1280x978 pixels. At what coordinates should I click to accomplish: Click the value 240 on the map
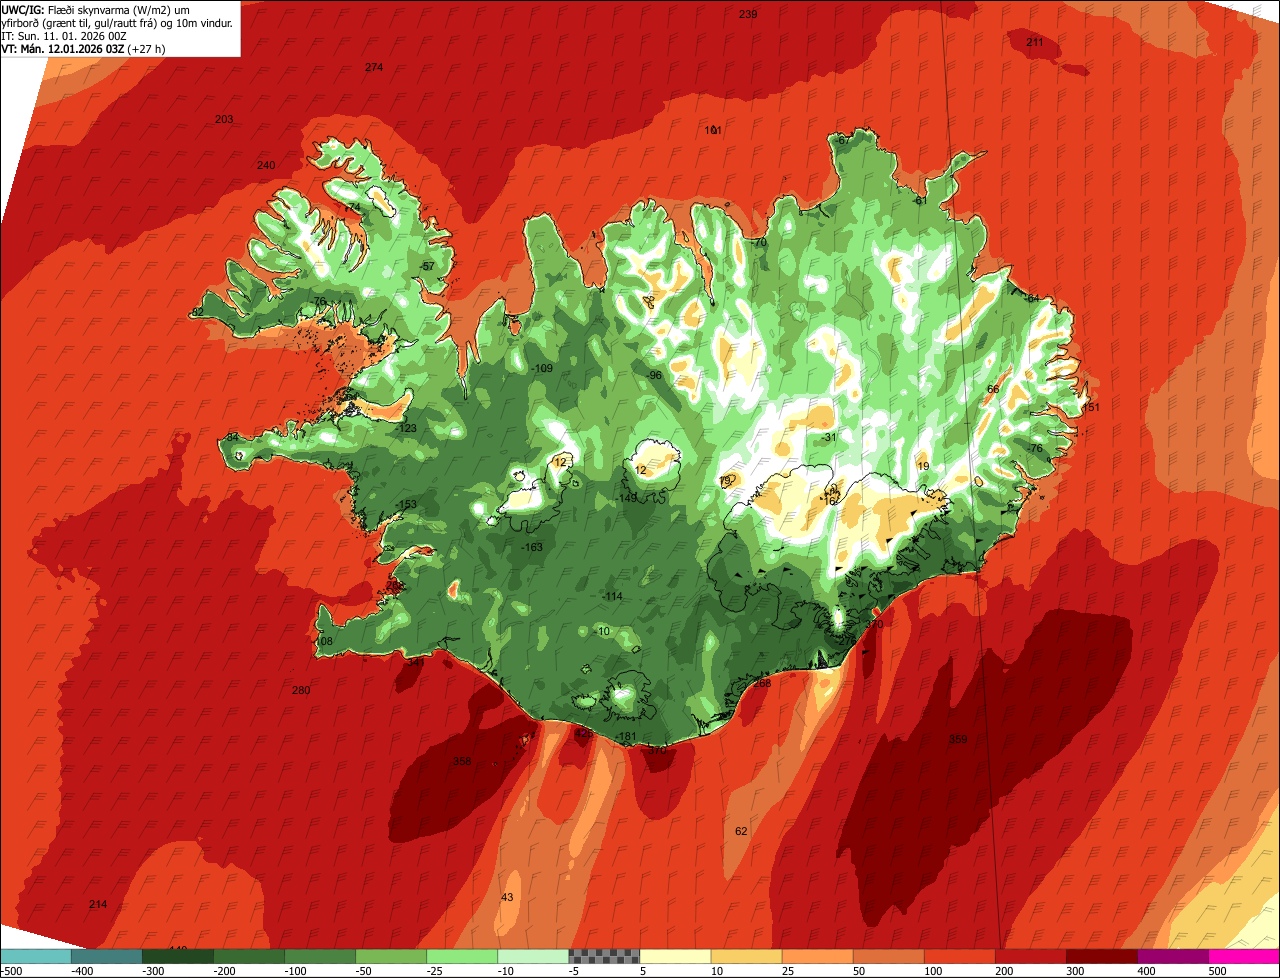coord(266,165)
